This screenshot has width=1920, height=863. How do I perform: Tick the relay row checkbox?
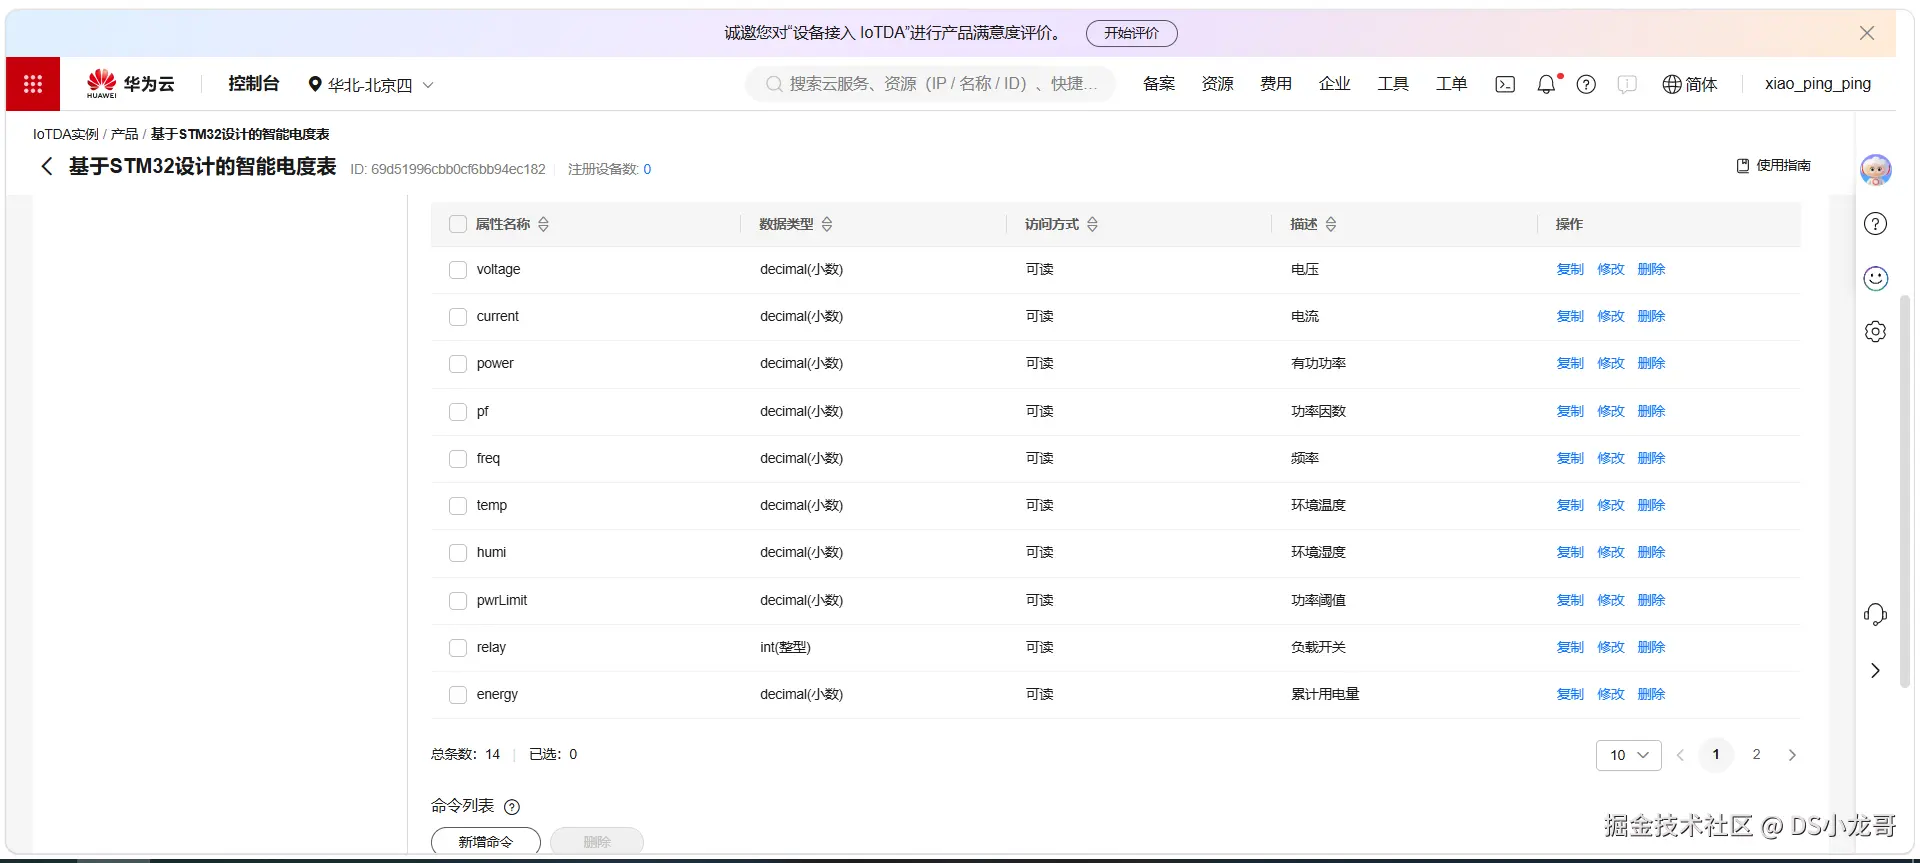458,648
